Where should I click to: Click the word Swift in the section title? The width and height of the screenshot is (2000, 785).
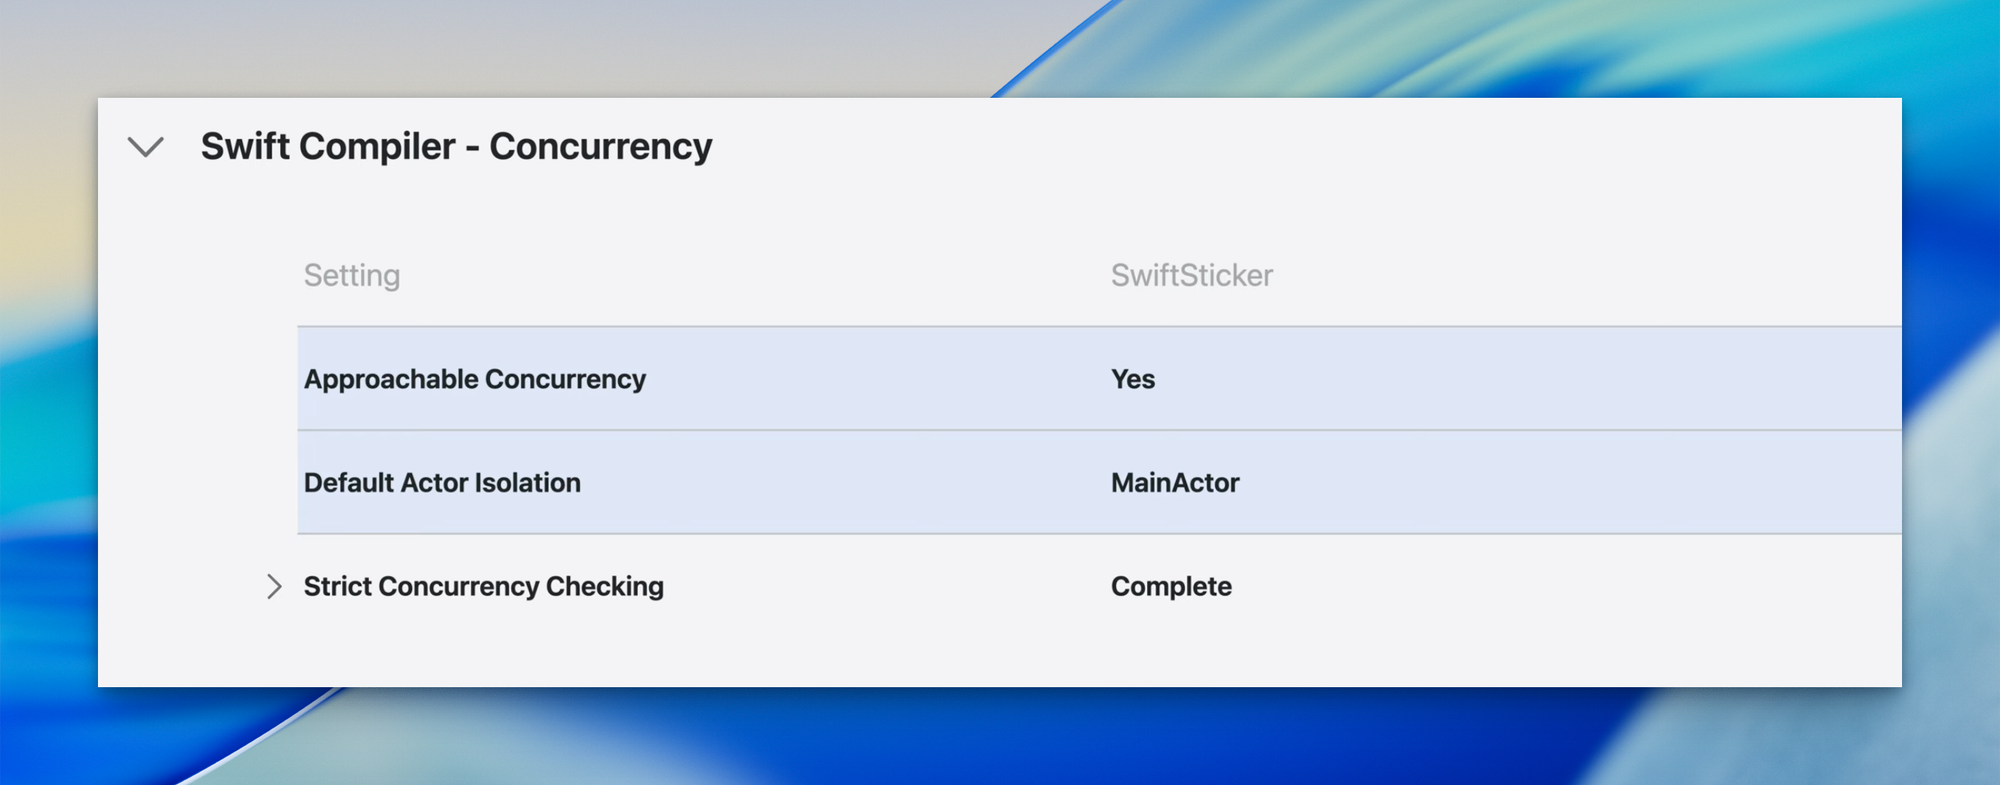(x=244, y=147)
